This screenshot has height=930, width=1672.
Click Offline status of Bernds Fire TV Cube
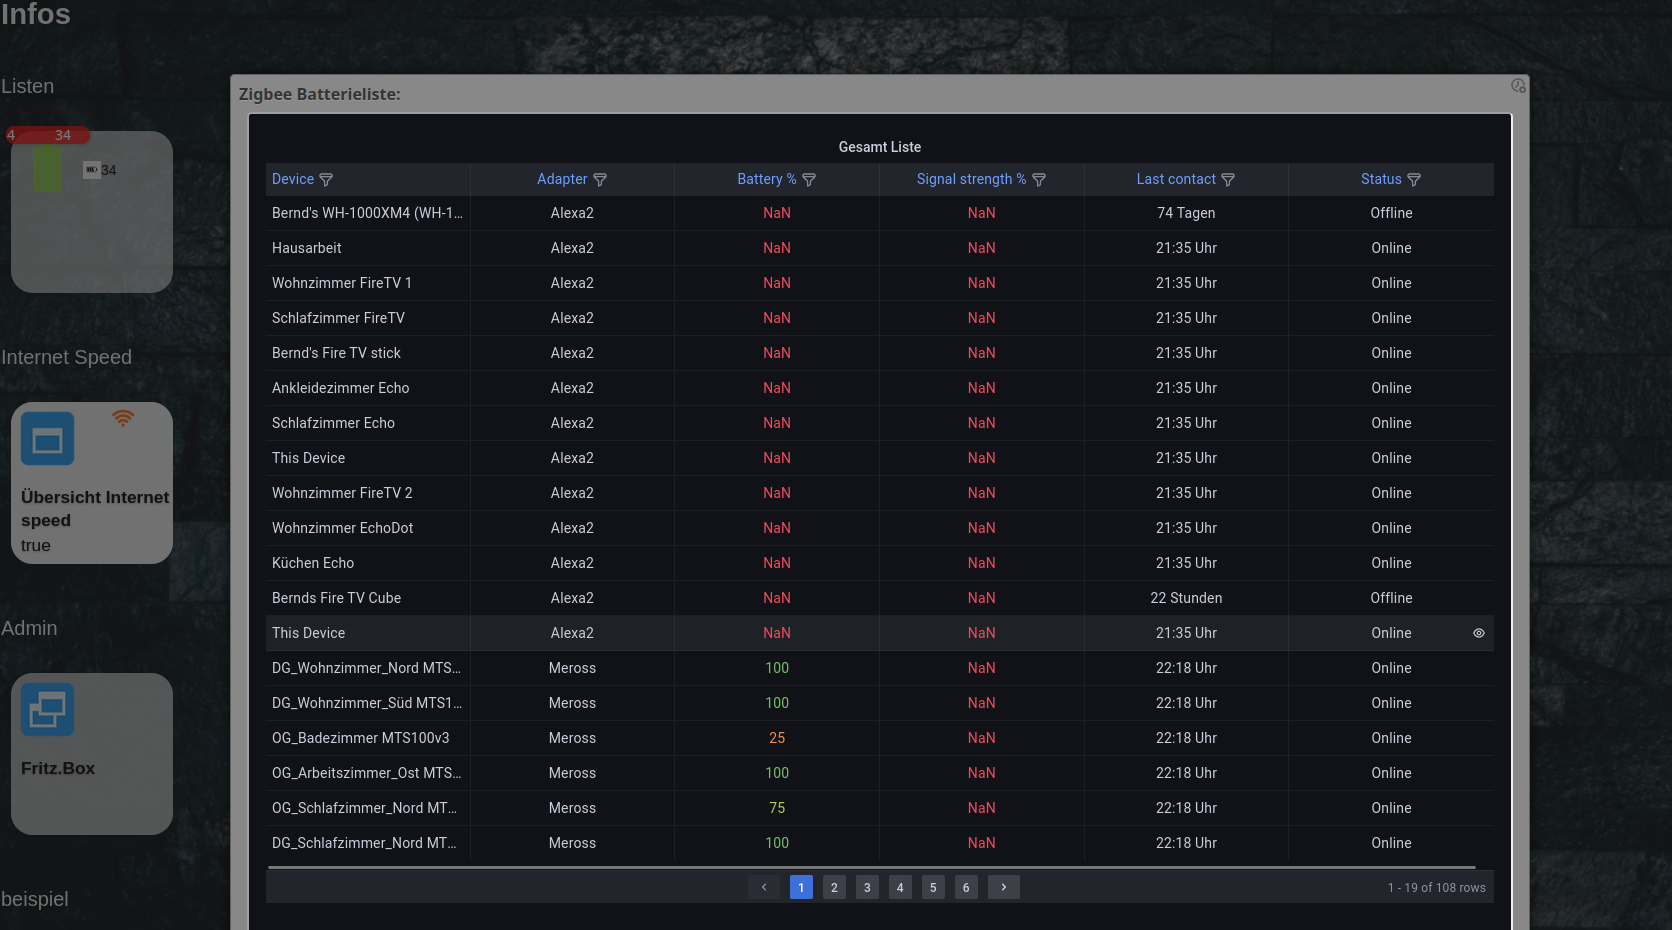[x=1391, y=598]
